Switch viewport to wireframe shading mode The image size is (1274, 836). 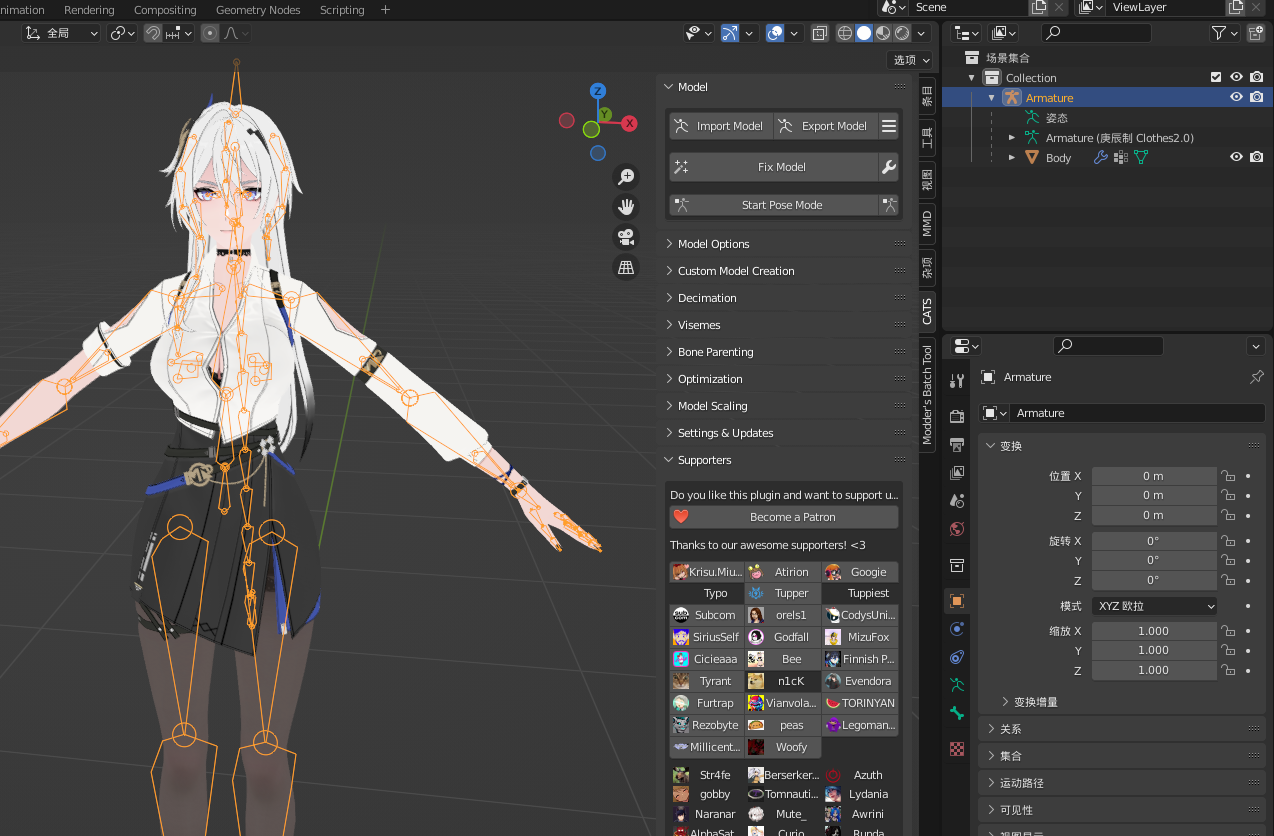[x=844, y=33]
